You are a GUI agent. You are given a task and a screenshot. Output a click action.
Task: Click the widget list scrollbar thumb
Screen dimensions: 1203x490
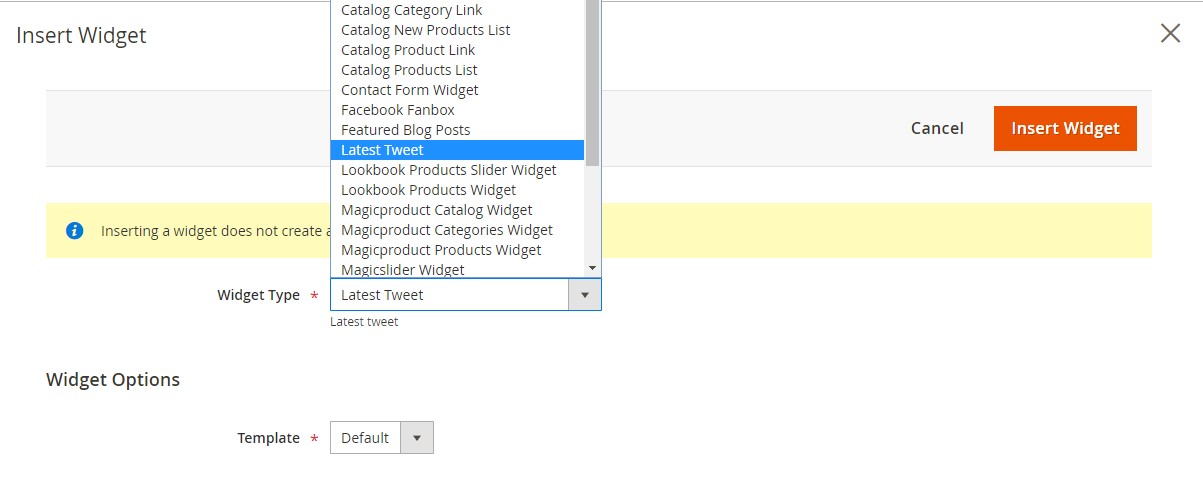point(592,80)
